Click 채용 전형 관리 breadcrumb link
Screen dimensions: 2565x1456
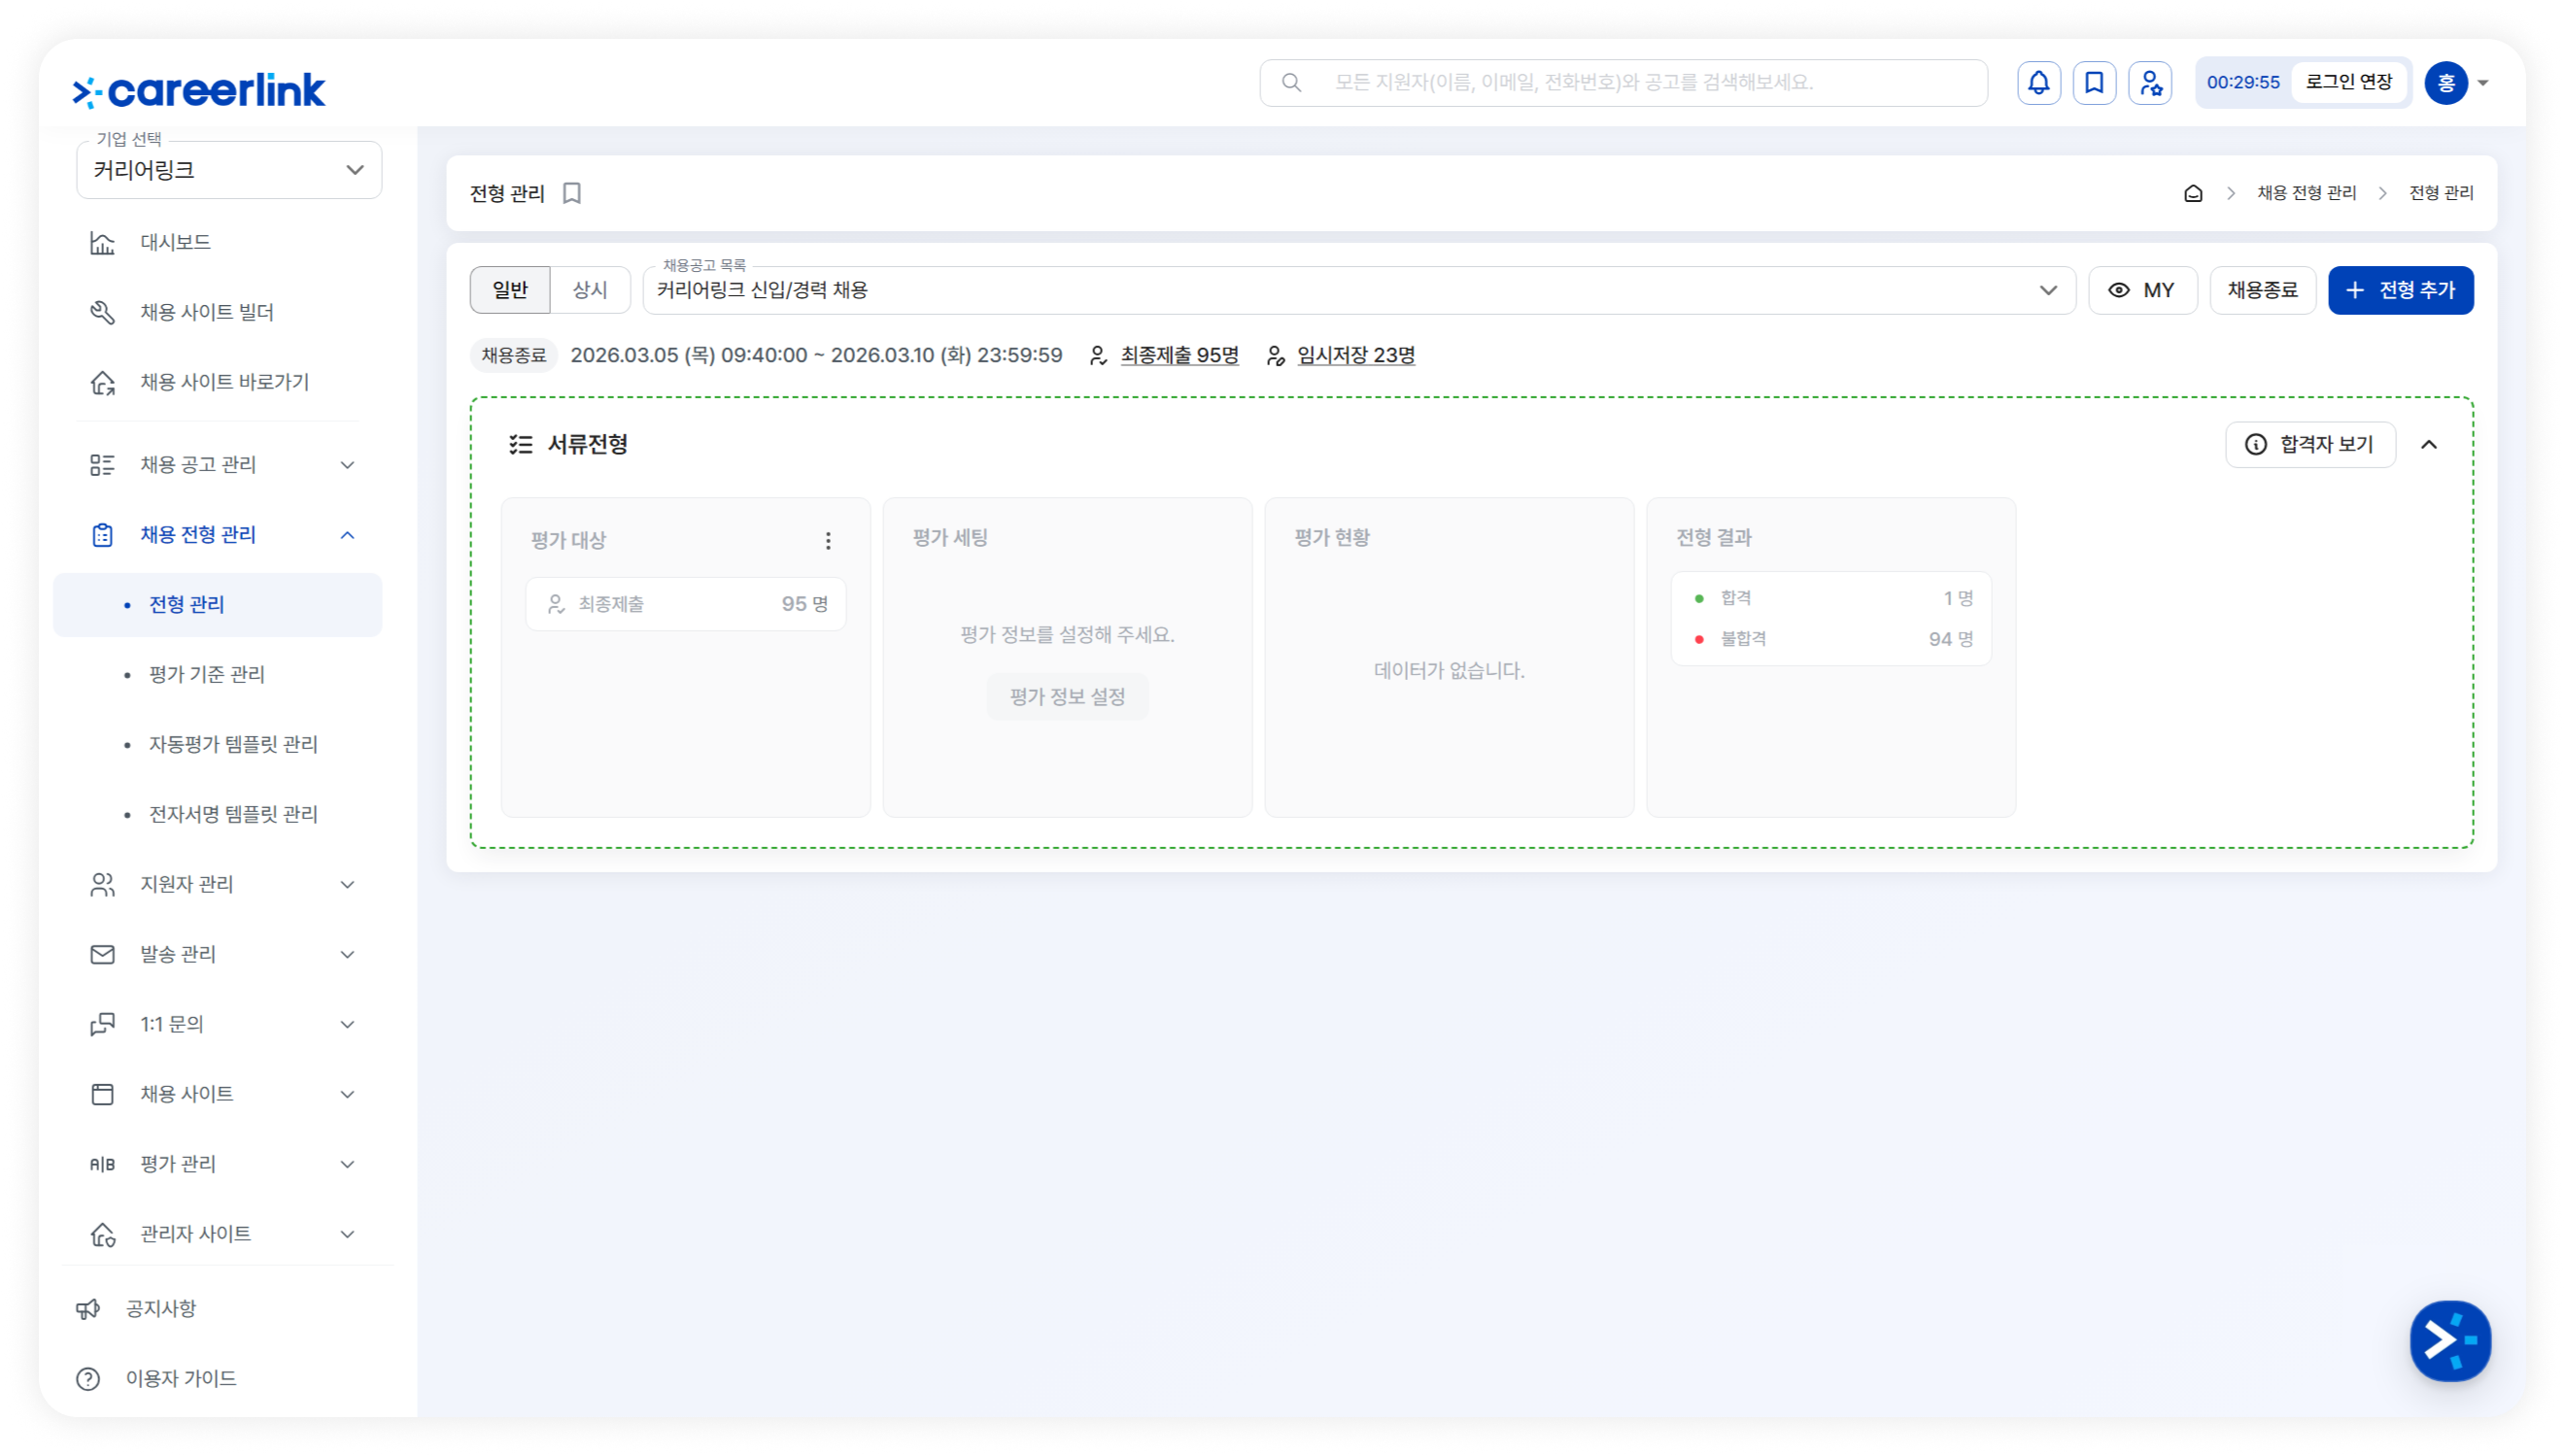coord(2305,193)
